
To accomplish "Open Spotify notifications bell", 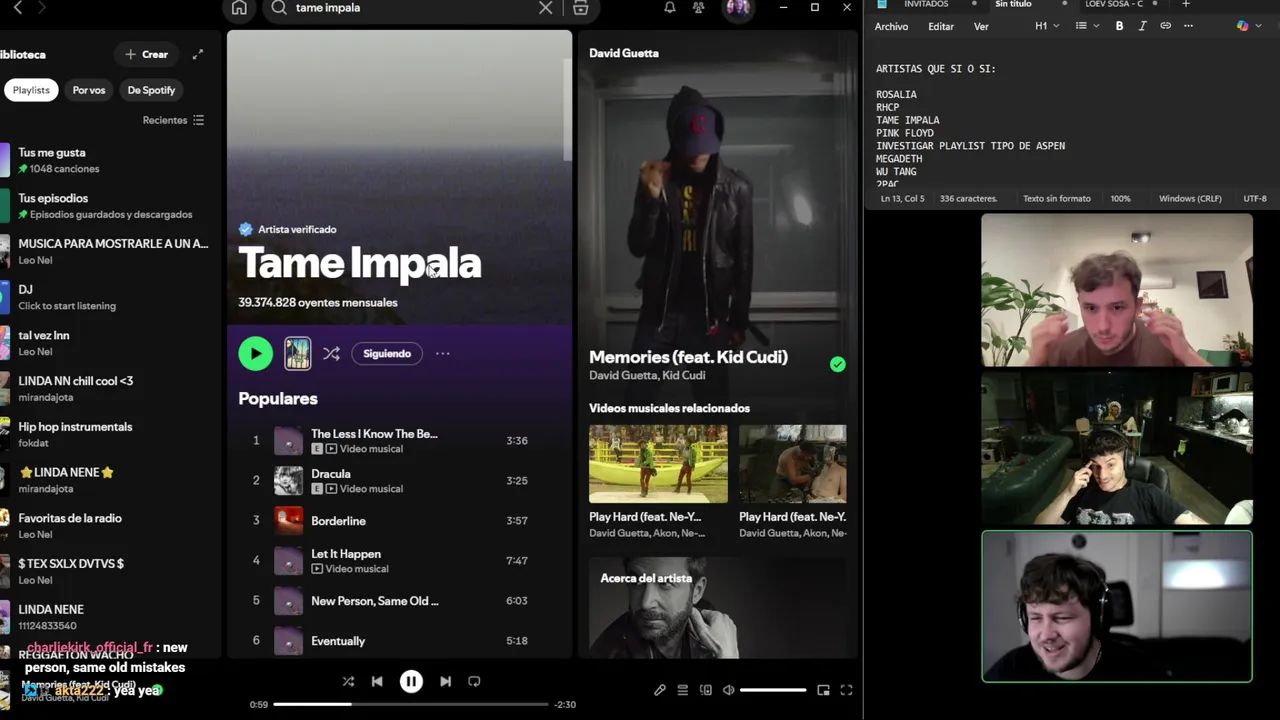I will pos(670,8).
